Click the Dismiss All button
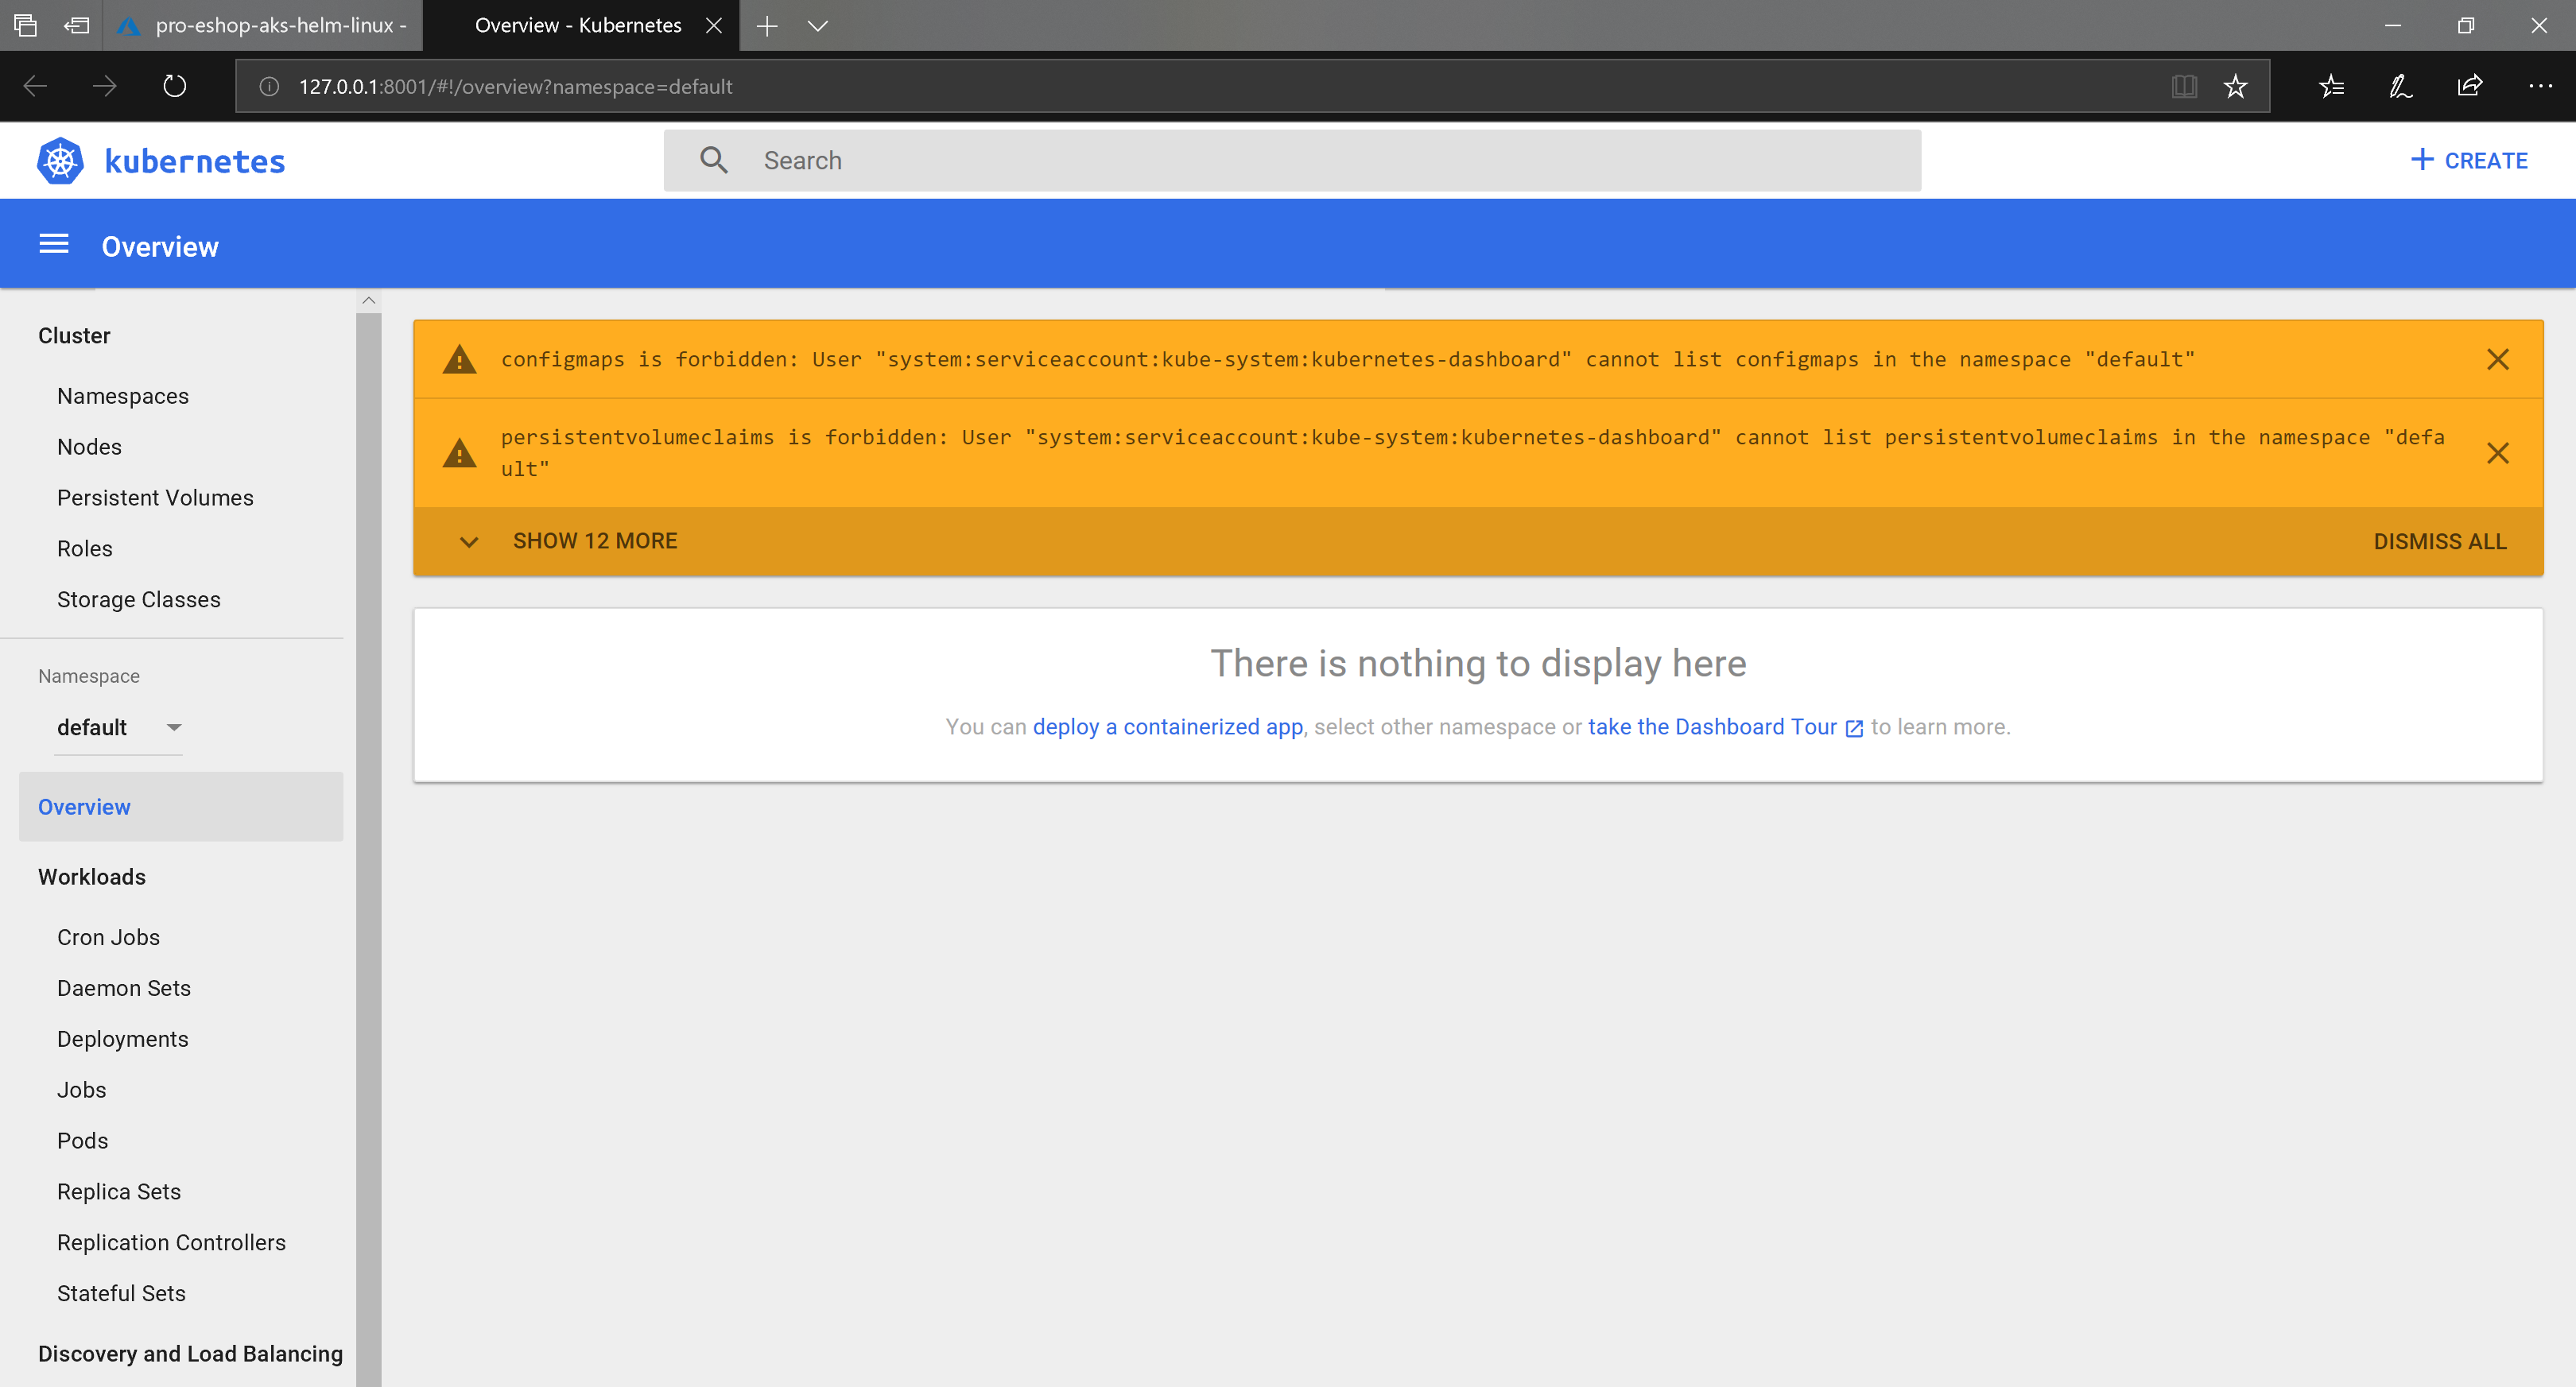2576x1387 pixels. click(x=2439, y=541)
